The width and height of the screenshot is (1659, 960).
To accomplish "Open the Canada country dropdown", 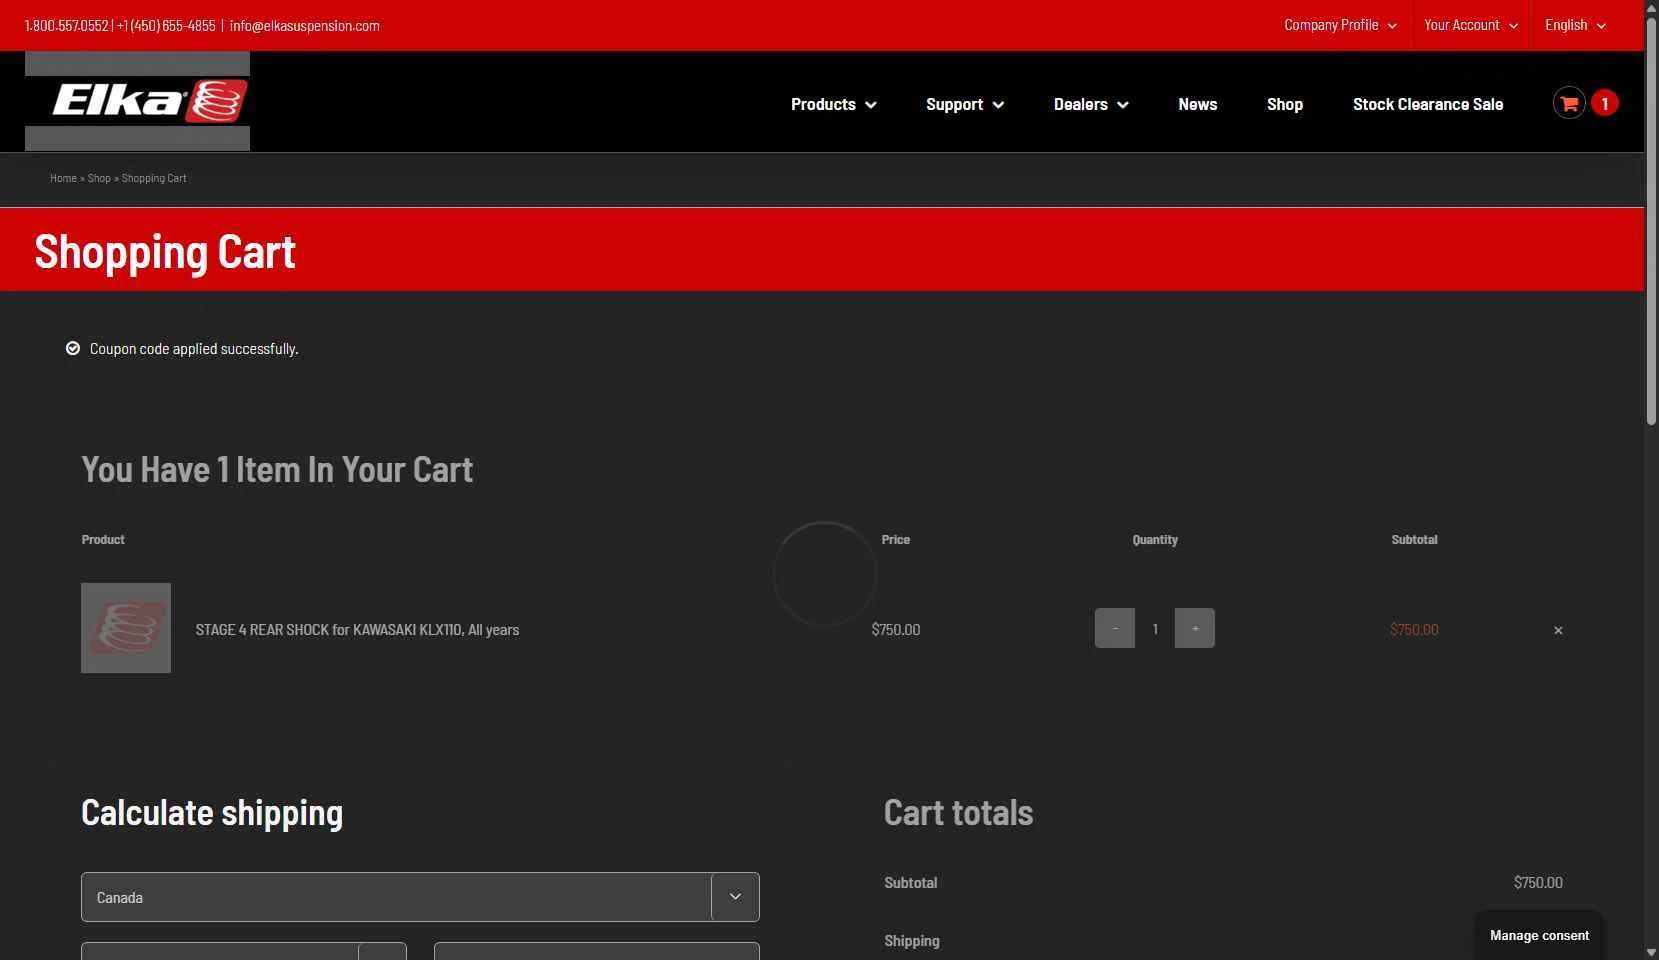I will pyautogui.click(x=420, y=897).
